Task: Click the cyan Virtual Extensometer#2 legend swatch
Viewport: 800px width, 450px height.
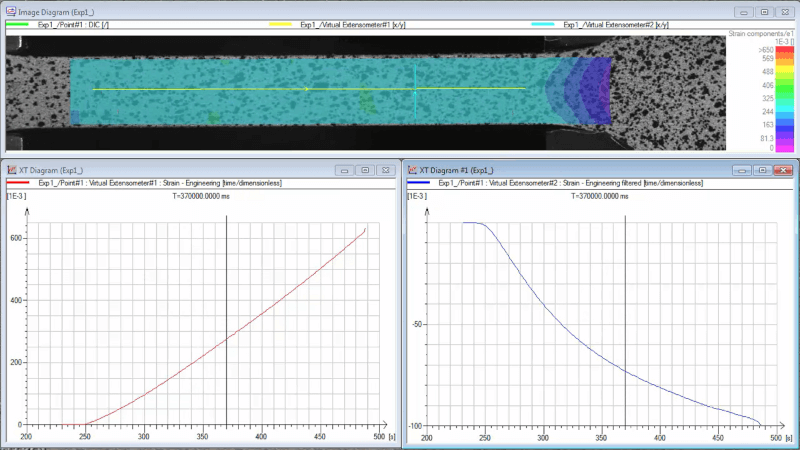Action: 543,24
